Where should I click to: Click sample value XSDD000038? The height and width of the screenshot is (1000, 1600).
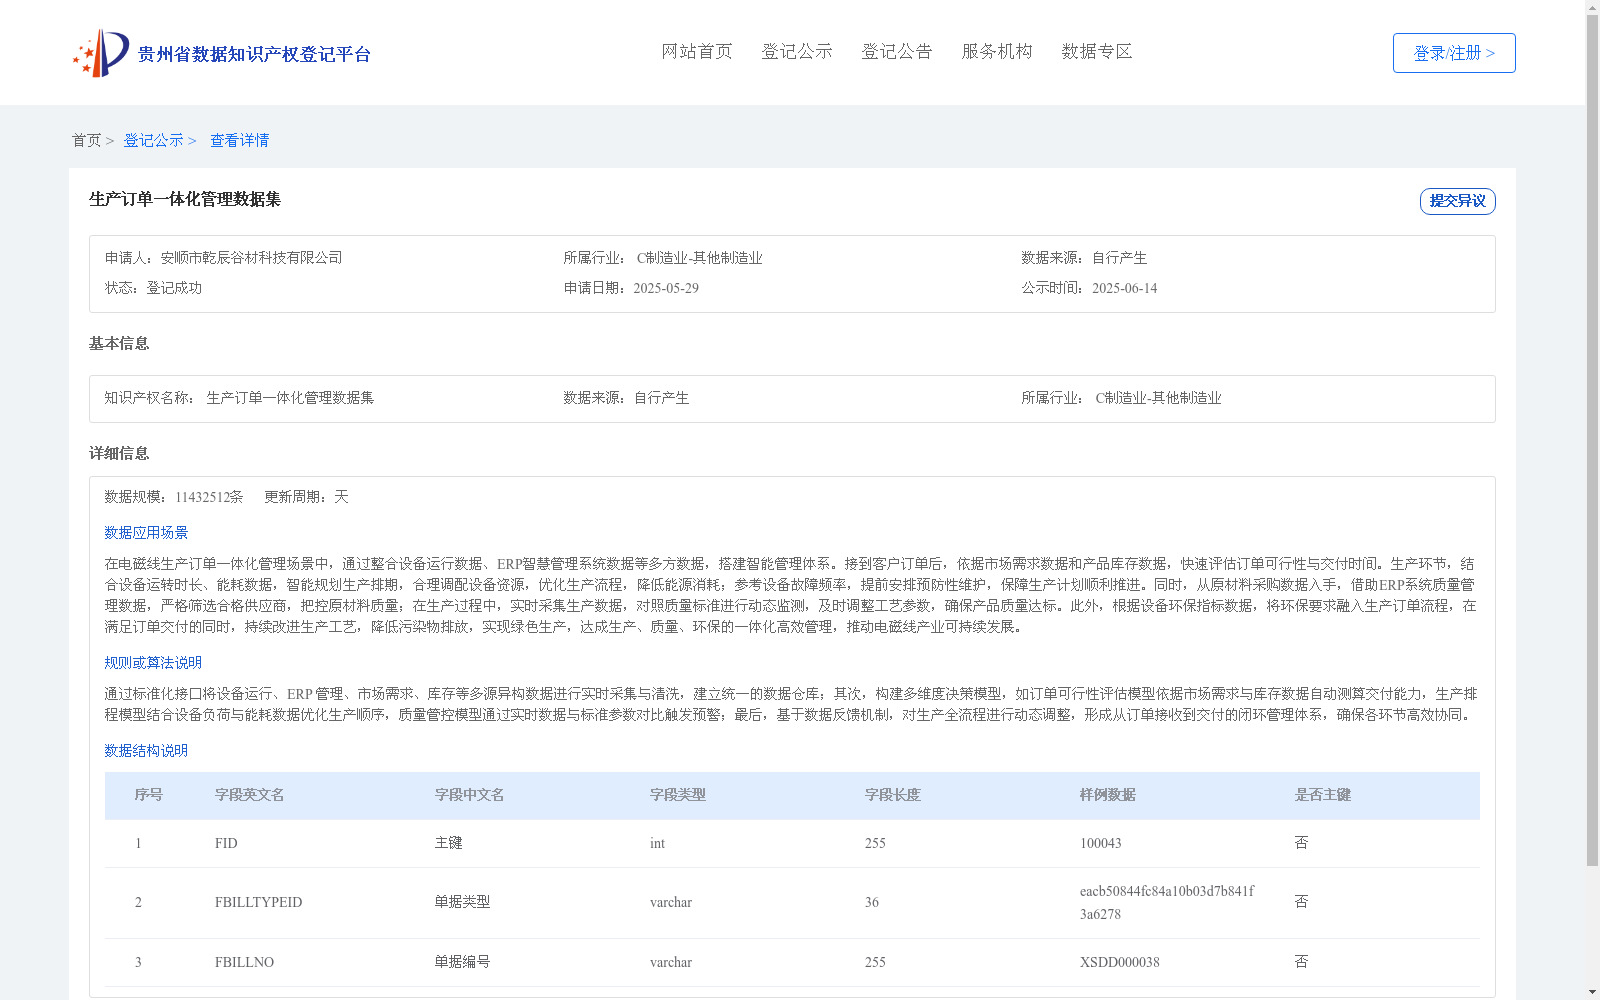[x=1119, y=962]
